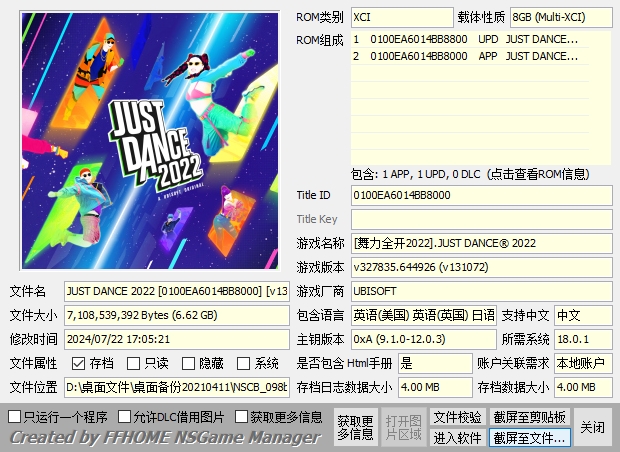The image size is (620, 452).
Task: Tick the 系统 system attribute checkbox
Action: [x=243, y=363]
